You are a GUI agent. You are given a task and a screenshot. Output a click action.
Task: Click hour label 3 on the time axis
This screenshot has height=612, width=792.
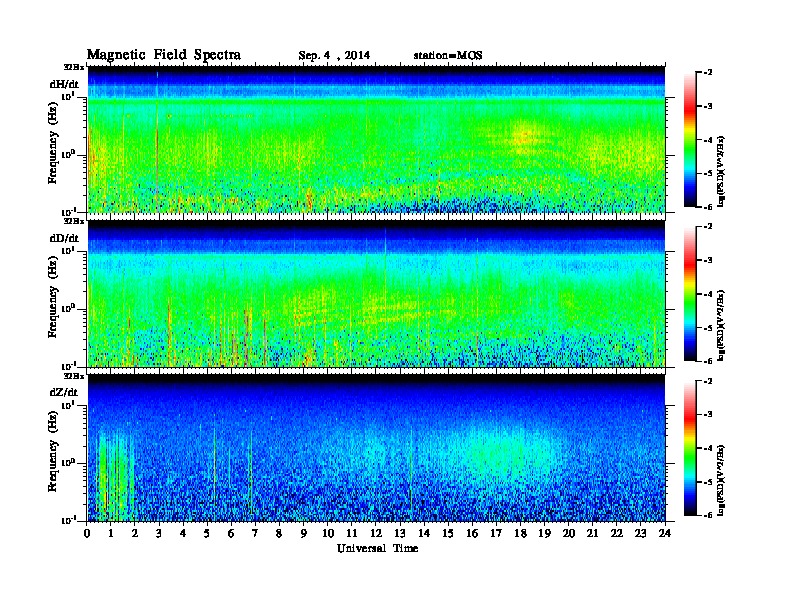(x=160, y=534)
